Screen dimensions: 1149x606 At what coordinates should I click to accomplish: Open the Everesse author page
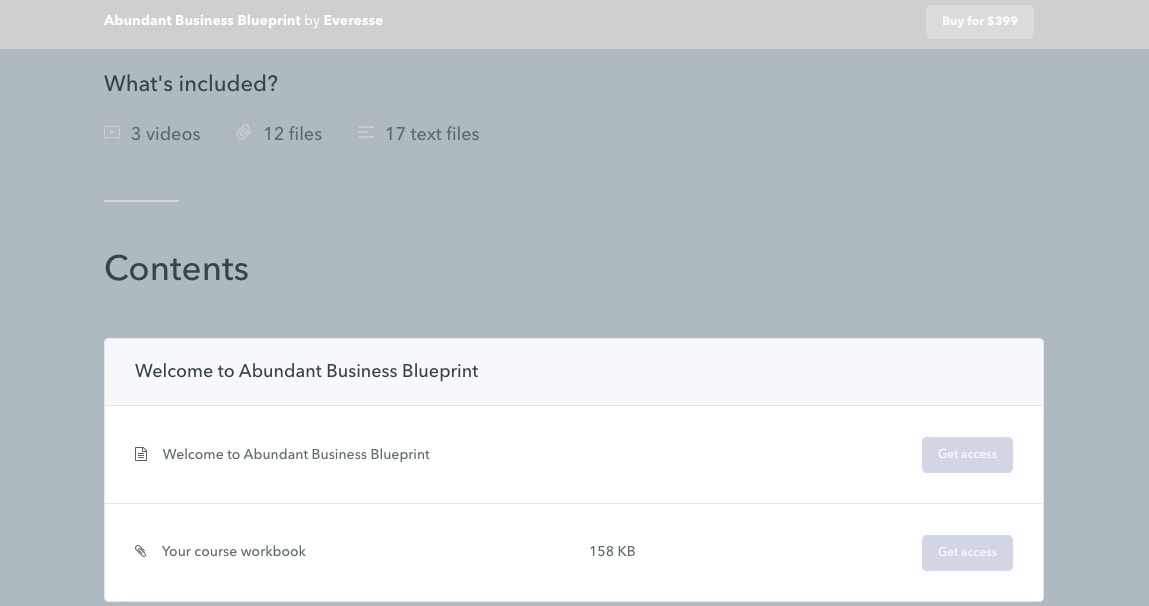point(353,20)
